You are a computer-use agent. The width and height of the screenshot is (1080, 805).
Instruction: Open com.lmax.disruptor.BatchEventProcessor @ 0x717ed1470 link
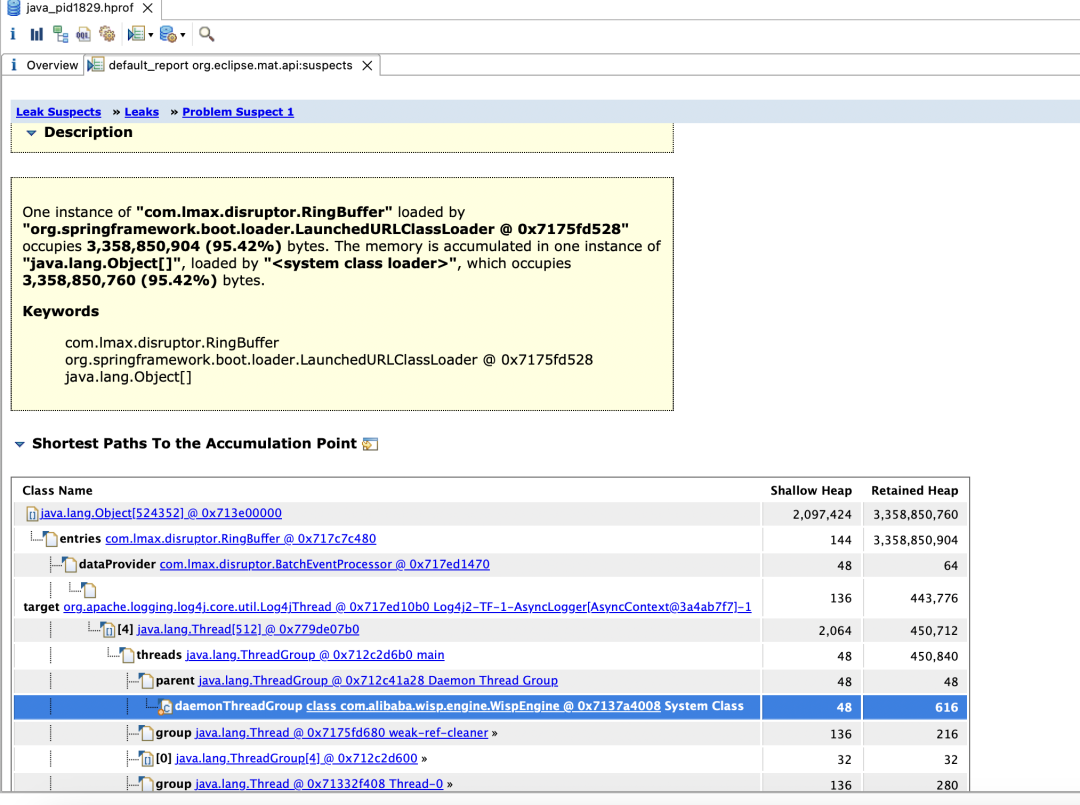pos(324,564)
